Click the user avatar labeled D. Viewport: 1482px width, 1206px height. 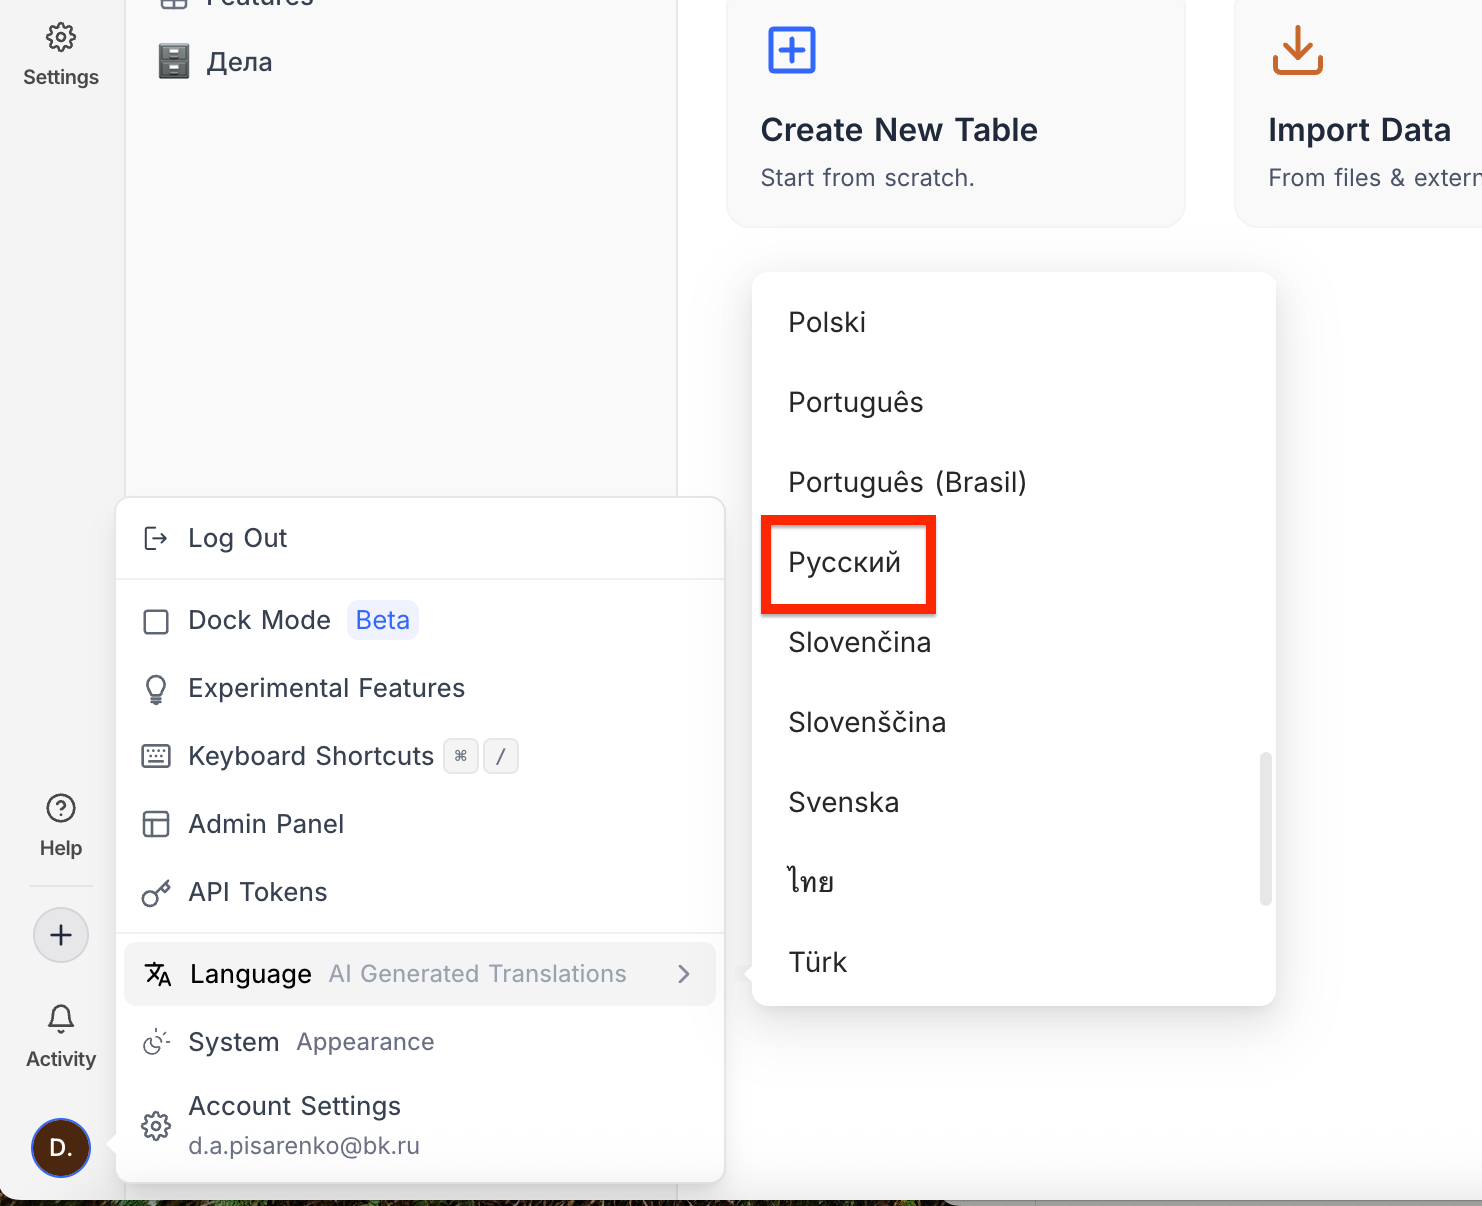(x=61, y=1147)
